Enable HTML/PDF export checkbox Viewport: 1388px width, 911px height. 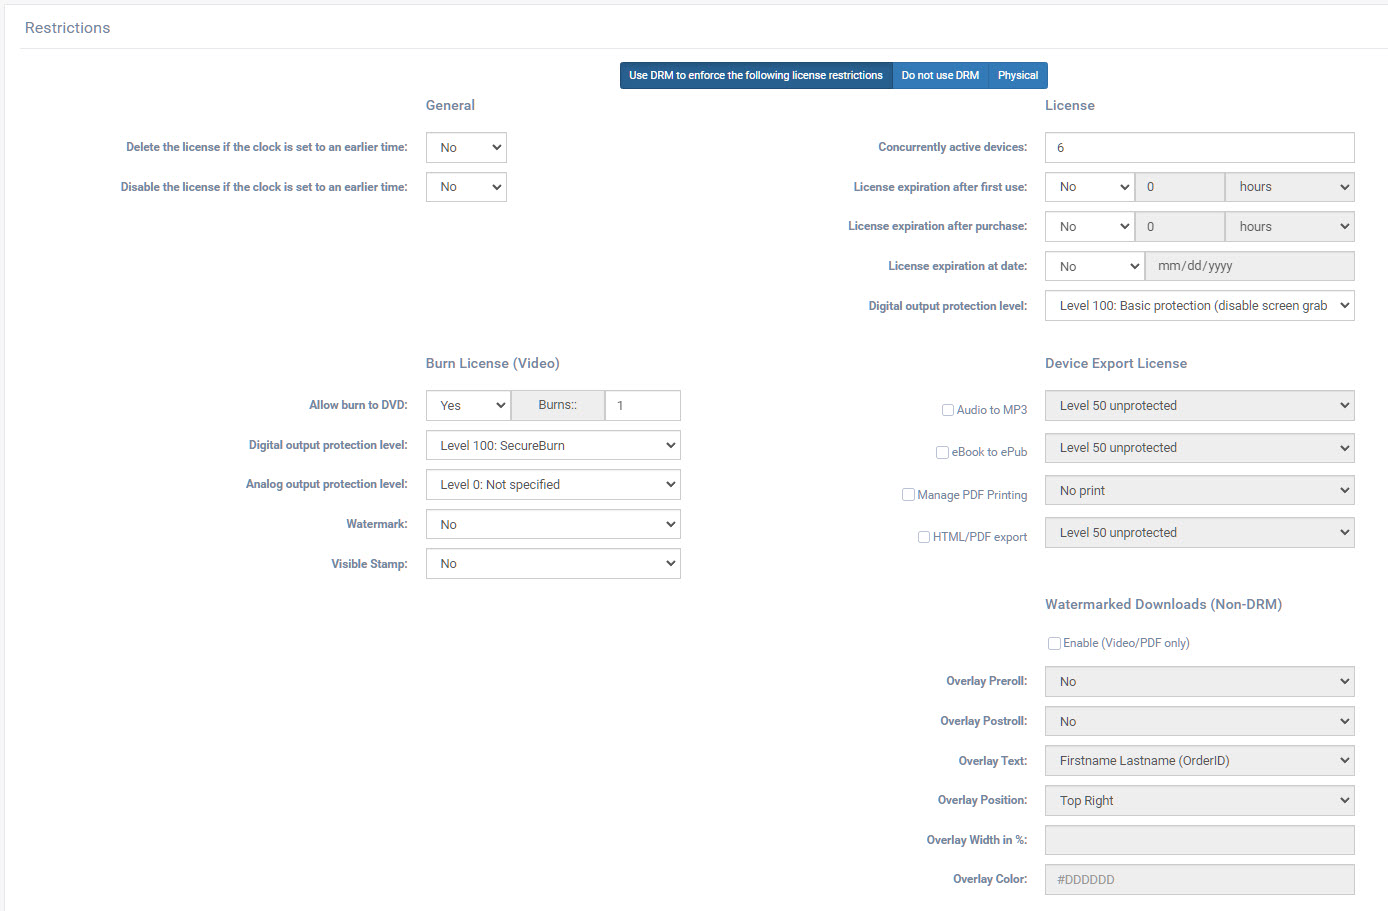[924, 537]
